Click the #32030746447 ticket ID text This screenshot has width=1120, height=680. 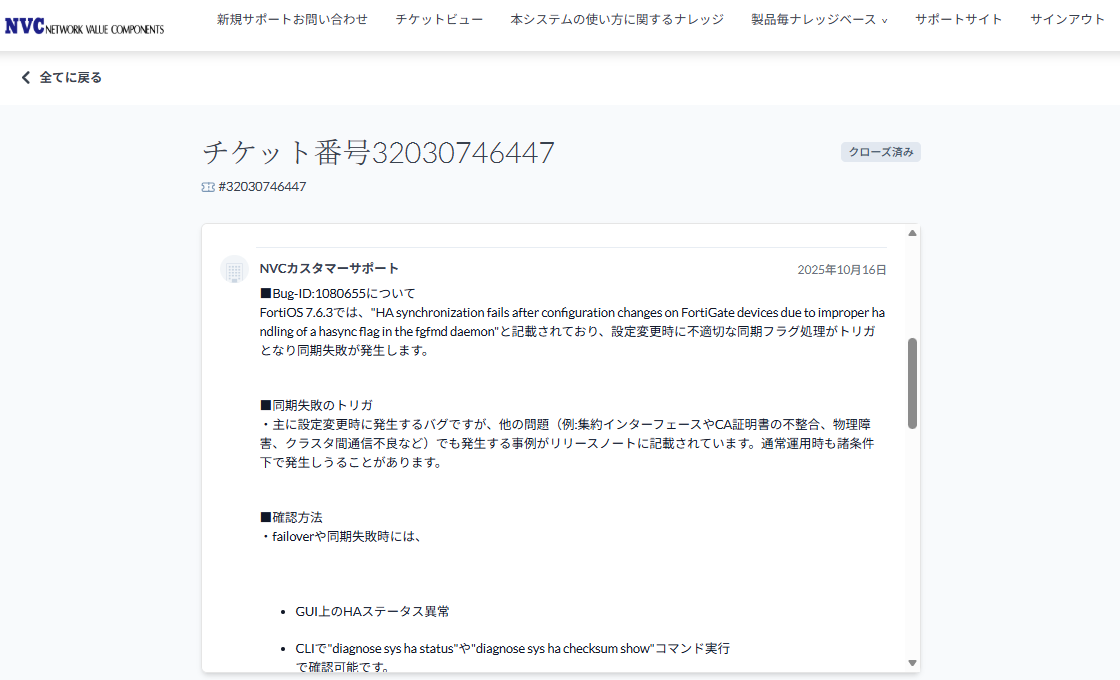click(262, 187)
